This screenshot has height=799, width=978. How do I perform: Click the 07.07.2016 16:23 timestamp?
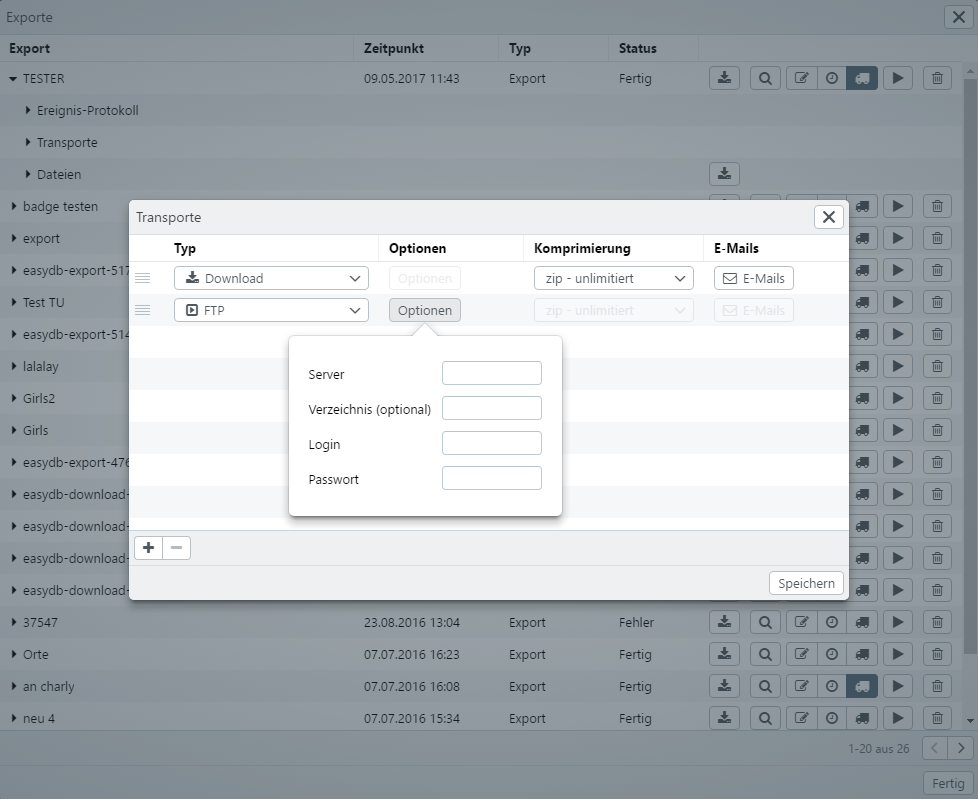pos(412,654)
